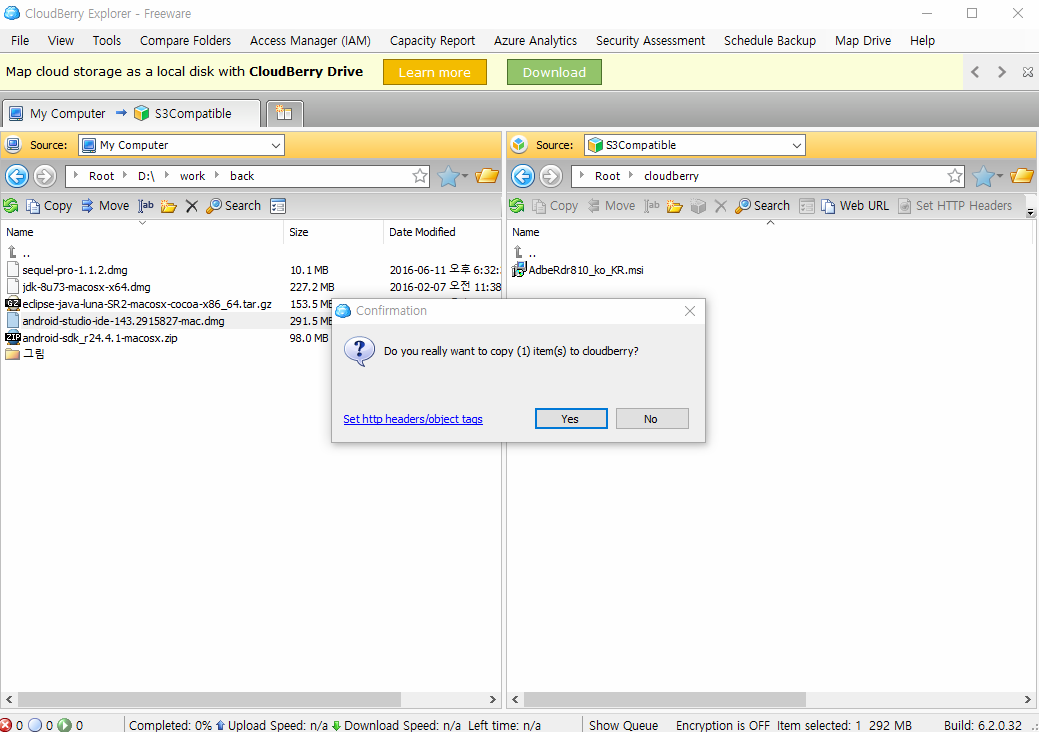Expand the Root breadcrumb arrow left pane

click(76, 176)
